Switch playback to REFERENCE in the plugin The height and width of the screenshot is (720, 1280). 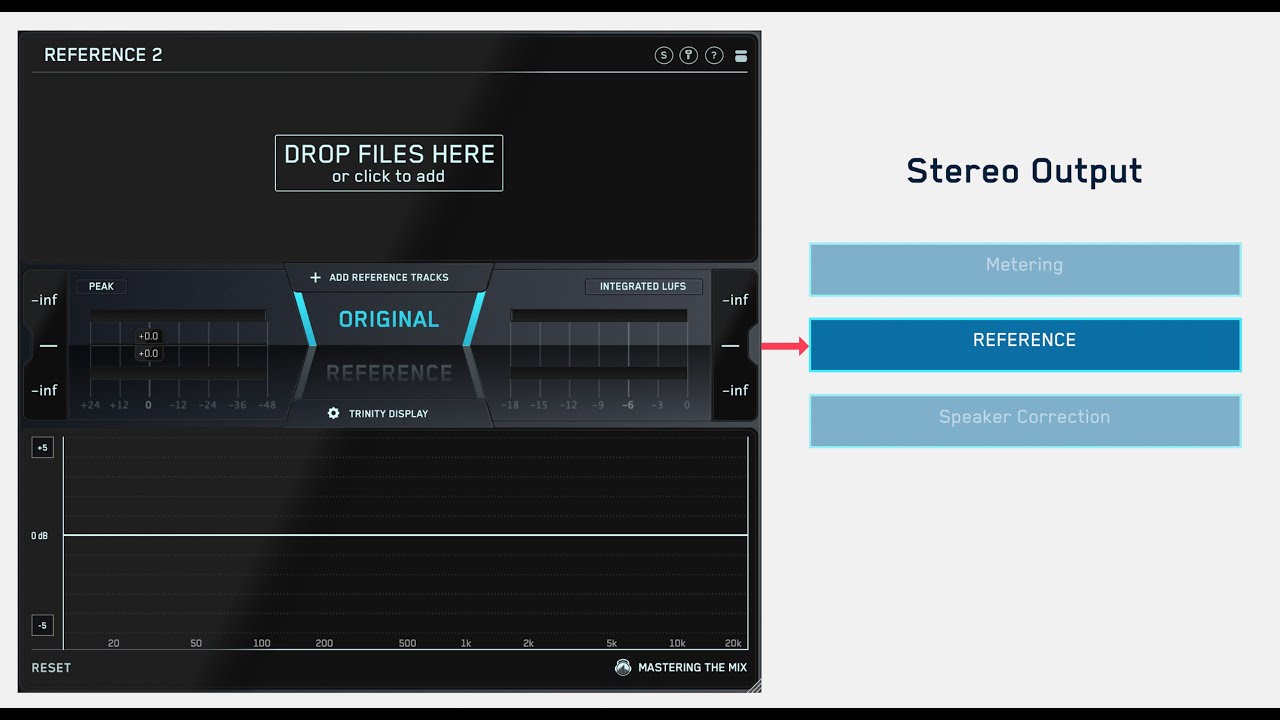[389, 373]
